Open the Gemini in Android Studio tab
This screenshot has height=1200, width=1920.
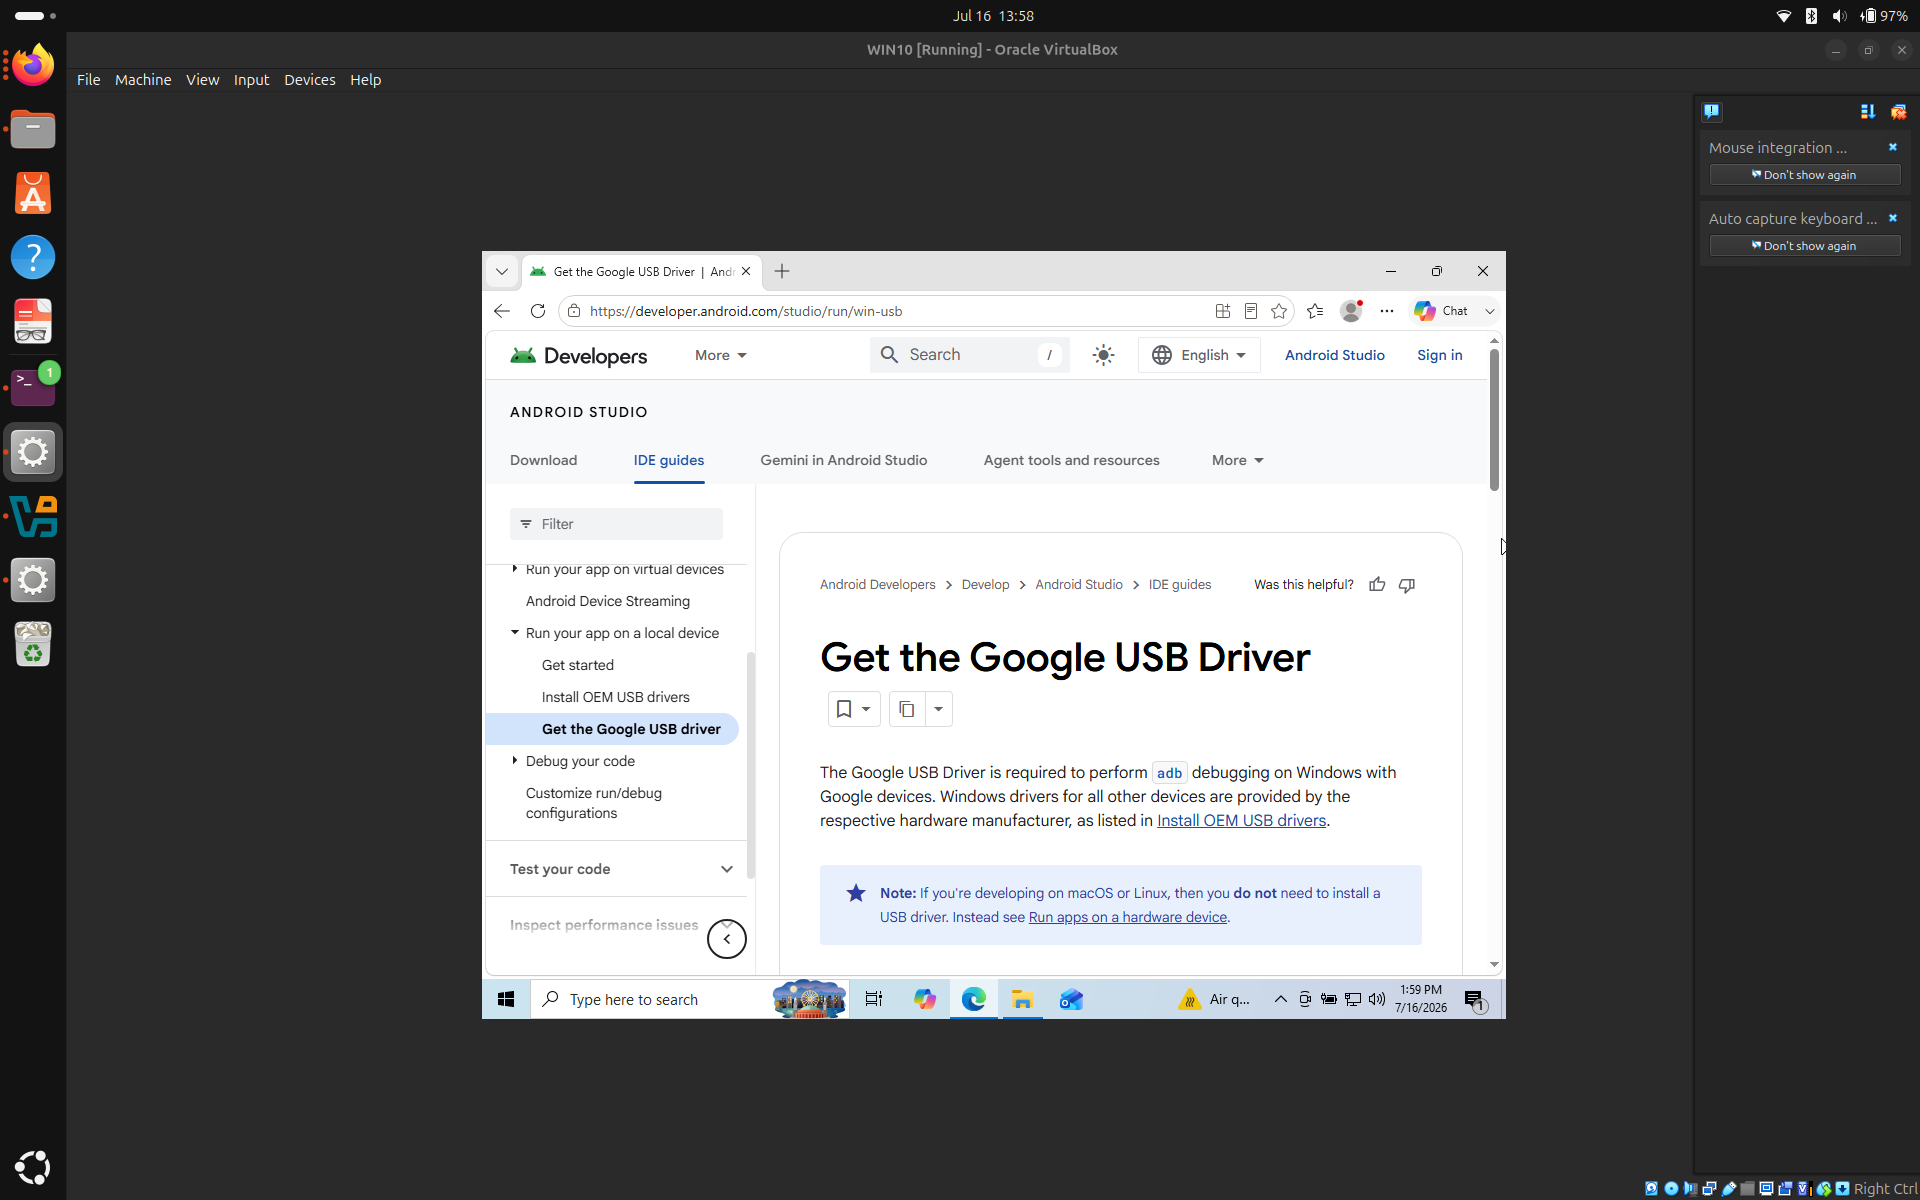[x=844, y=460]
